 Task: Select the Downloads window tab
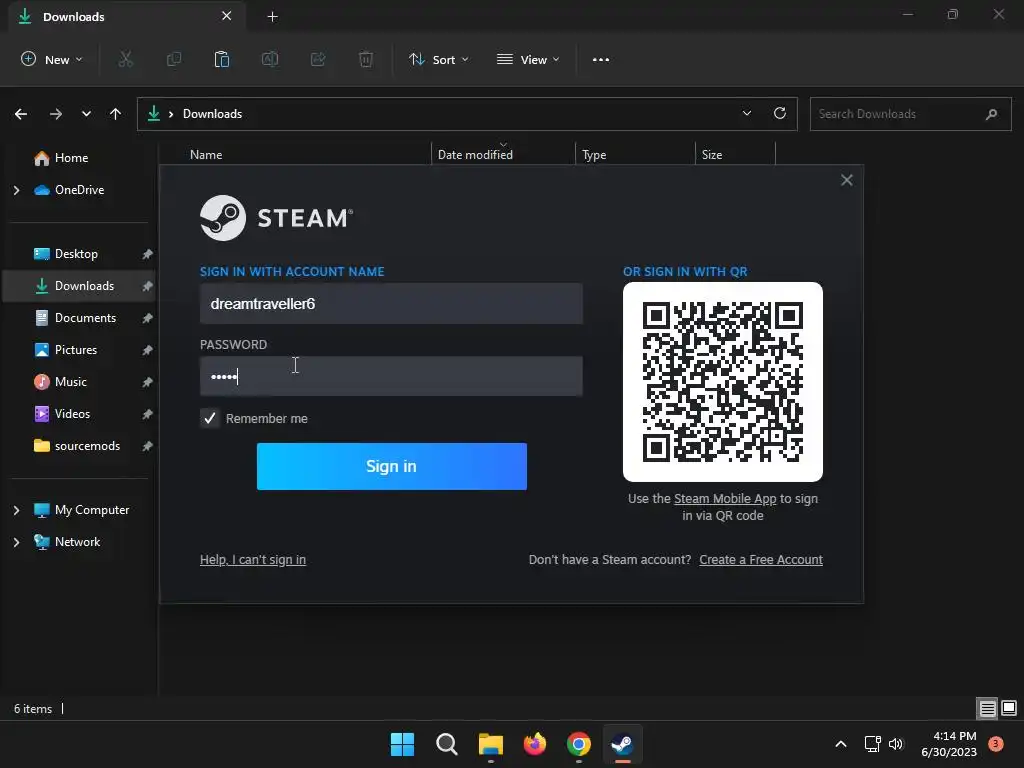coord(127,17)
